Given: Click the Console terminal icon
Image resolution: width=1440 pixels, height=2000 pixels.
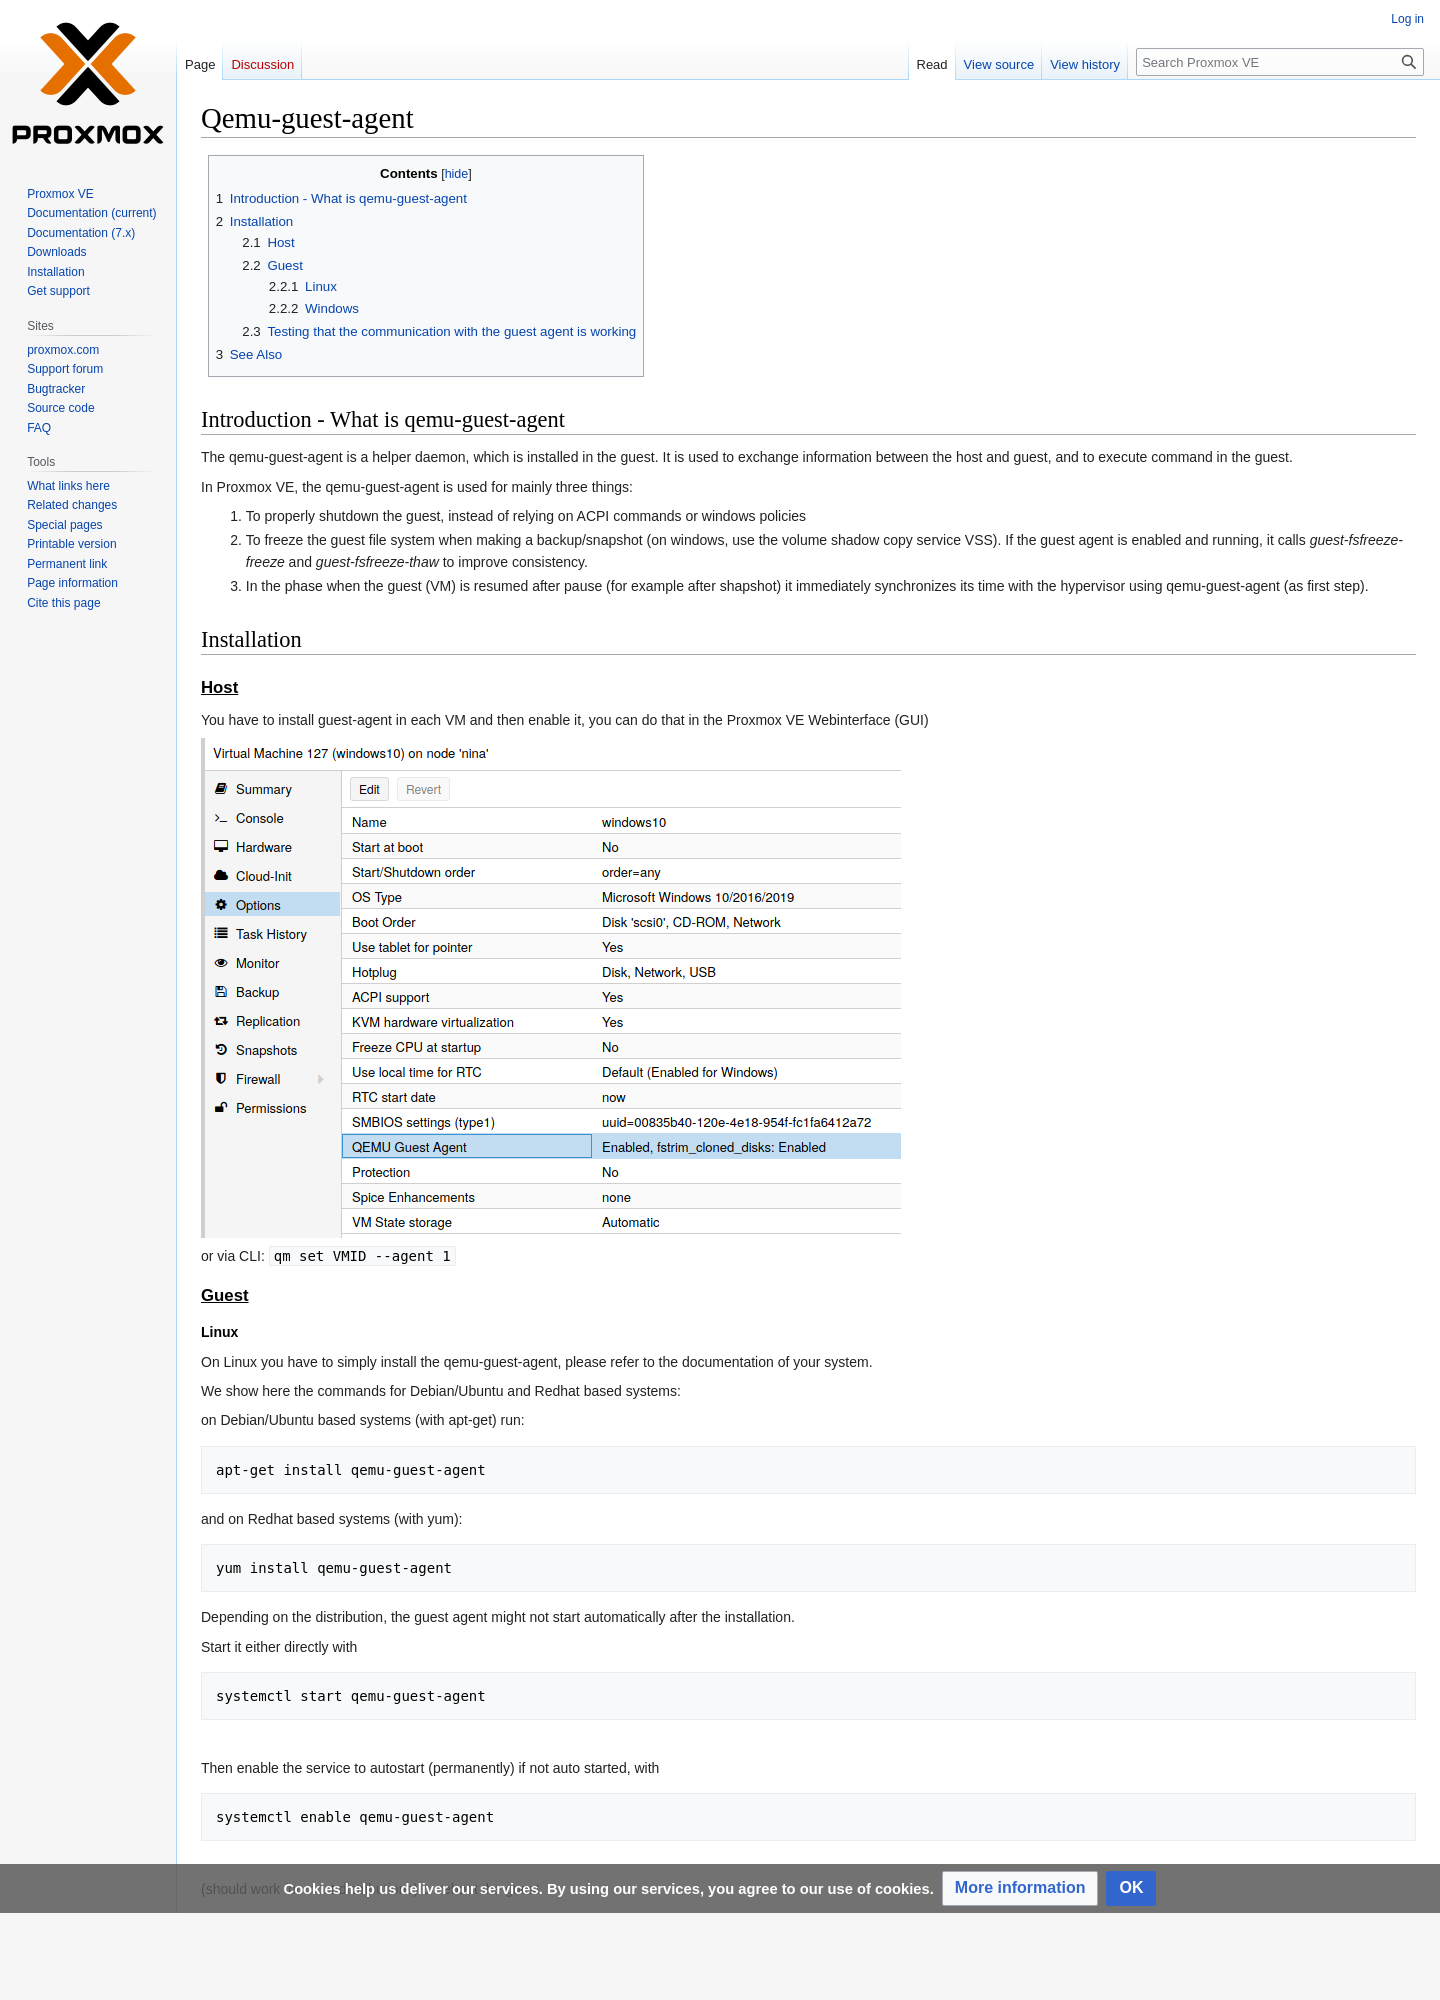Looking at the screenshot, I should [x=221, y=818].
